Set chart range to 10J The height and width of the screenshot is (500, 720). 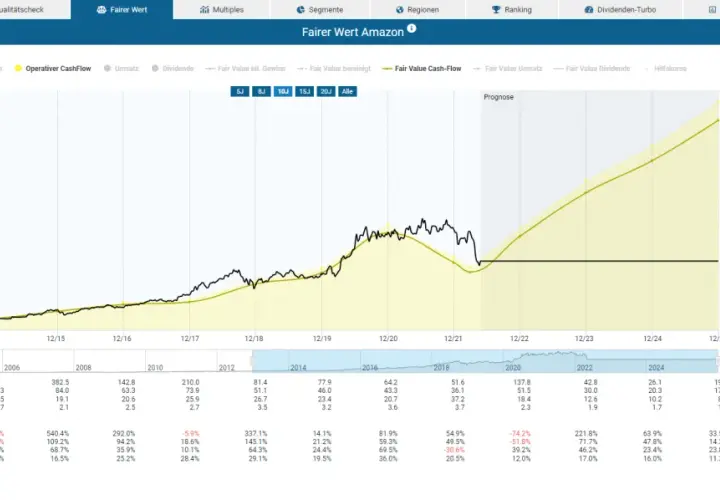tap(283, 91)
